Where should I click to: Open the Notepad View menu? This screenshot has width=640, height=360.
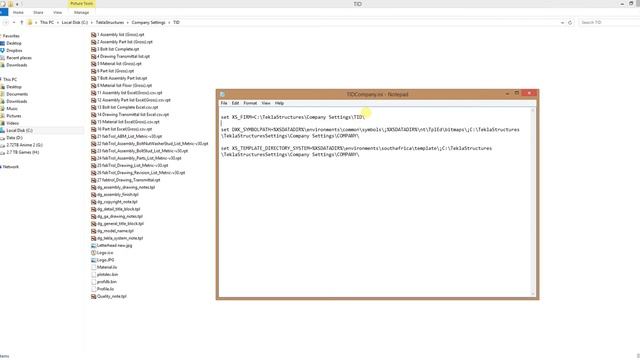pos(266,103)
